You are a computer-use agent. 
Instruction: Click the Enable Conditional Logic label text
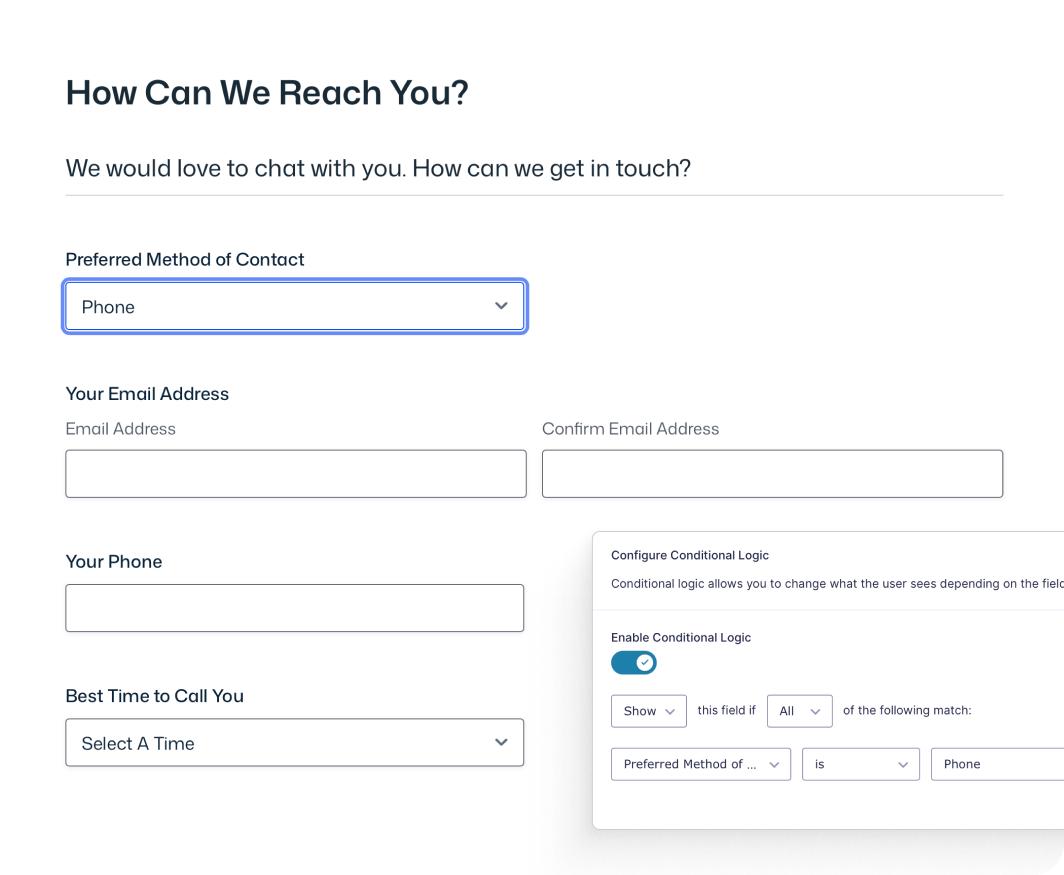(681, 637)
